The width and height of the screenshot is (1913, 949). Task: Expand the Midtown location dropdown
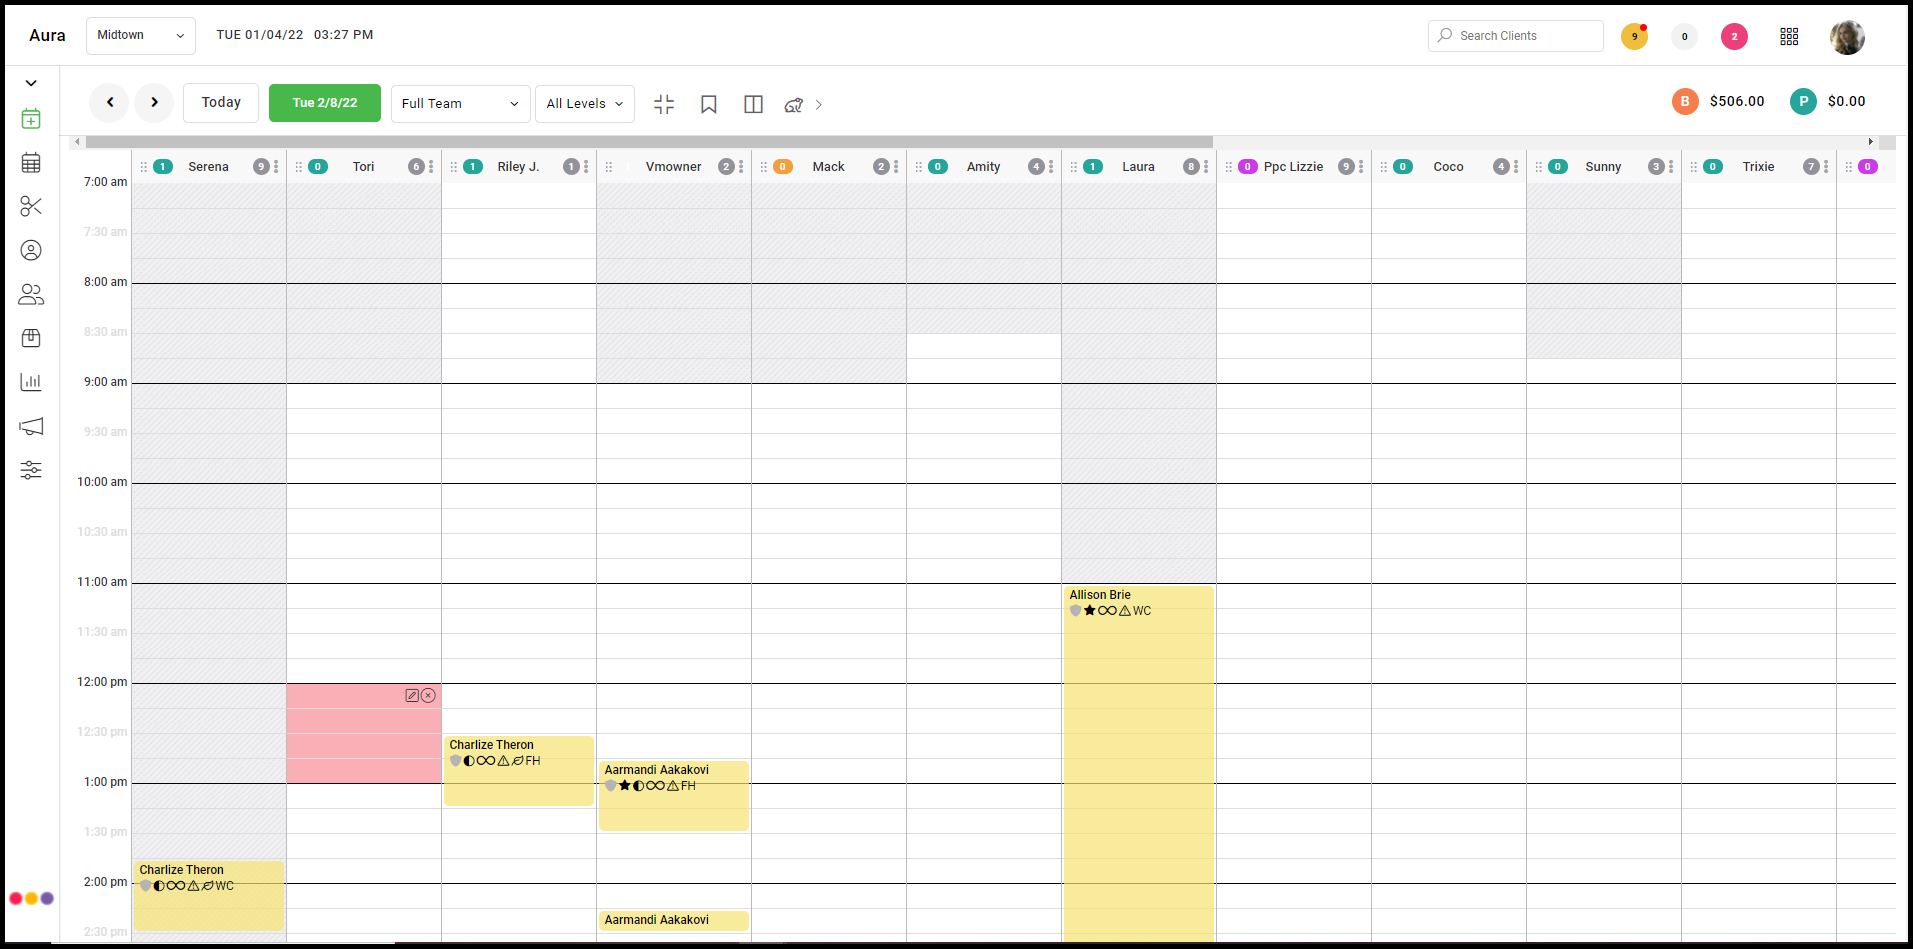tap(141, 35)
